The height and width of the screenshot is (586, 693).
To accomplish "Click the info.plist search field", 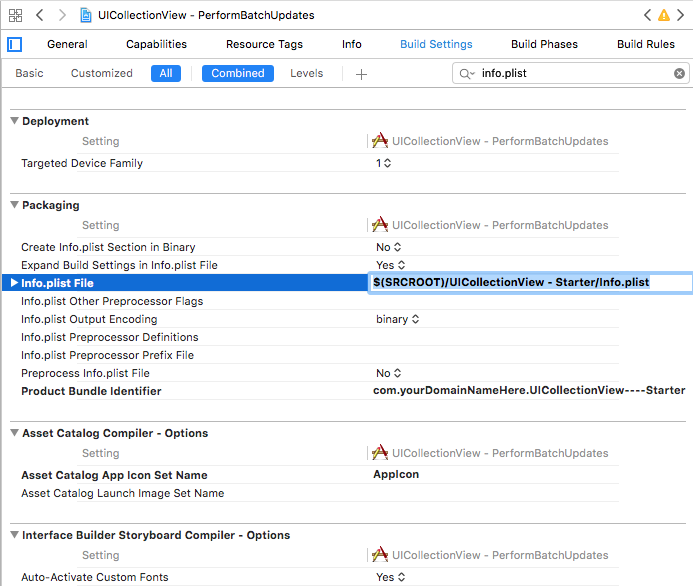I will tap(571, 73).
